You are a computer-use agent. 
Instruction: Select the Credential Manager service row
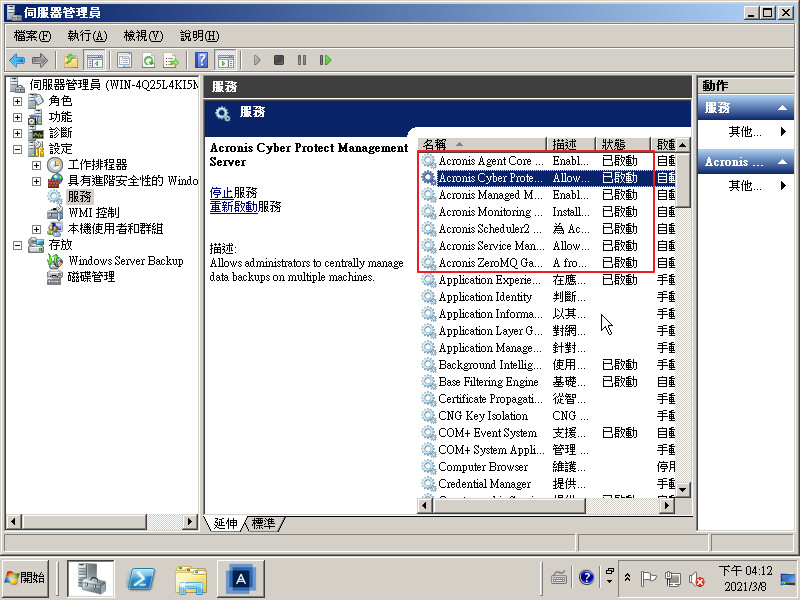(x=547, y=484)
